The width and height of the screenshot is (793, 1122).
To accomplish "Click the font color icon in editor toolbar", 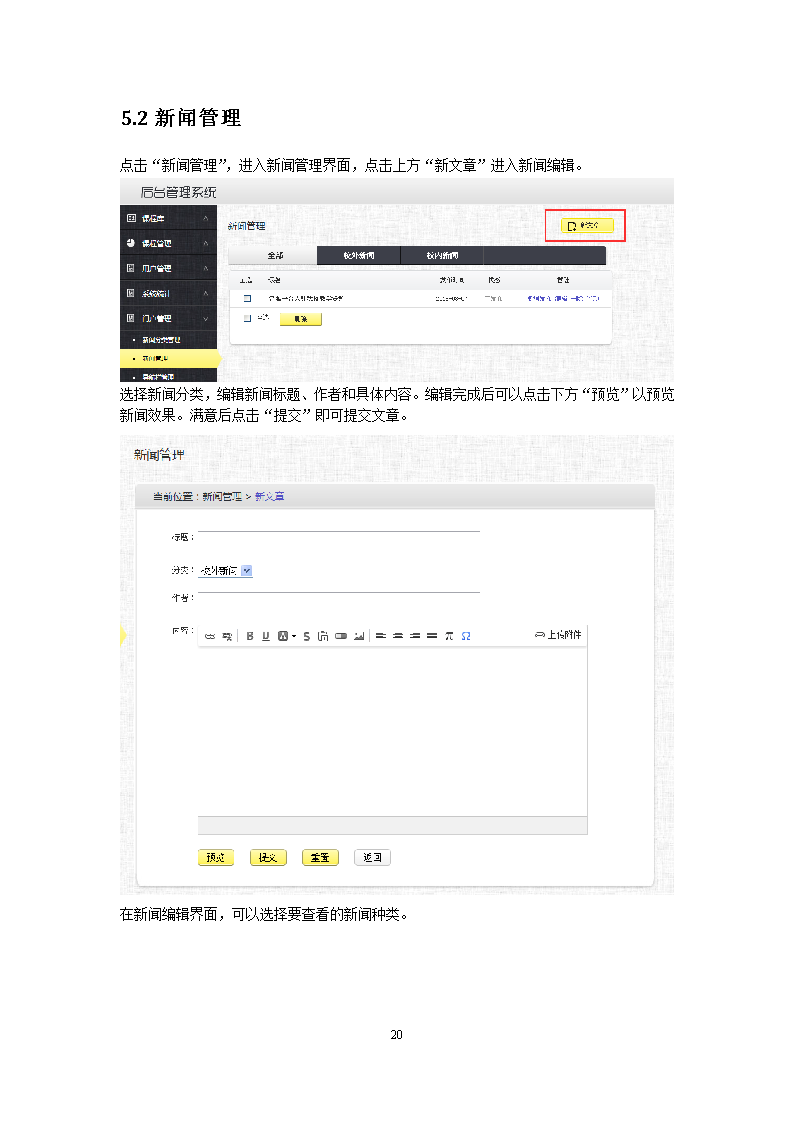I will (283, 636).
